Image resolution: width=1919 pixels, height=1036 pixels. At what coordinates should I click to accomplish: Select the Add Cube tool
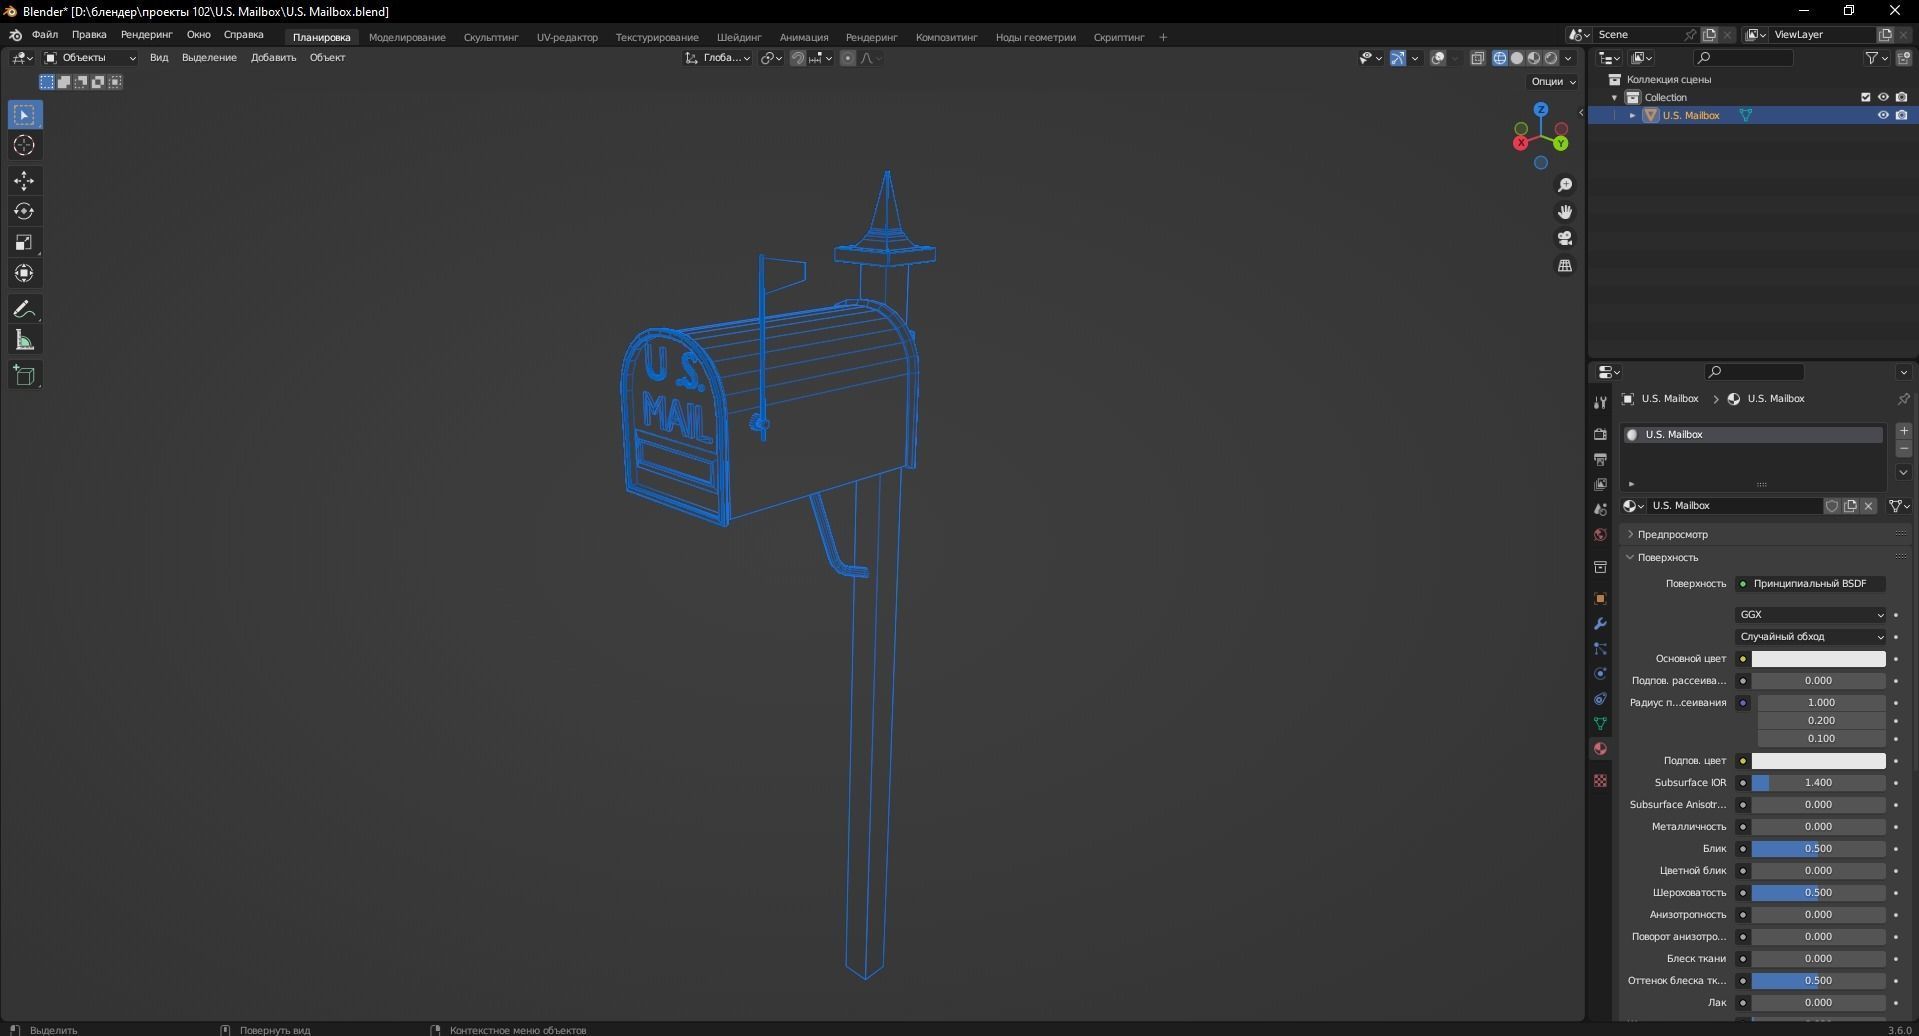pos(24,375)
